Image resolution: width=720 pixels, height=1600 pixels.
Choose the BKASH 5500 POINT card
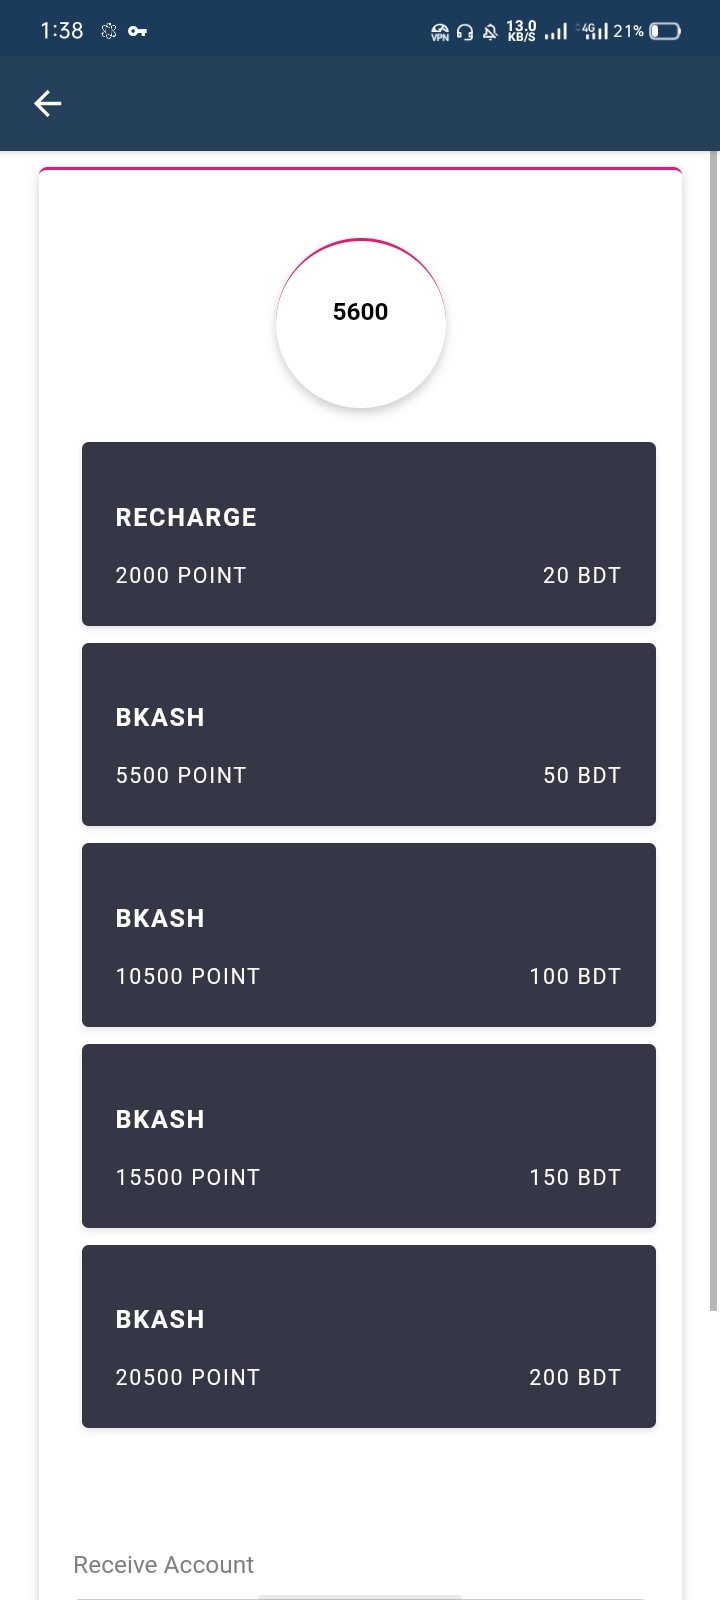point(369,735)
